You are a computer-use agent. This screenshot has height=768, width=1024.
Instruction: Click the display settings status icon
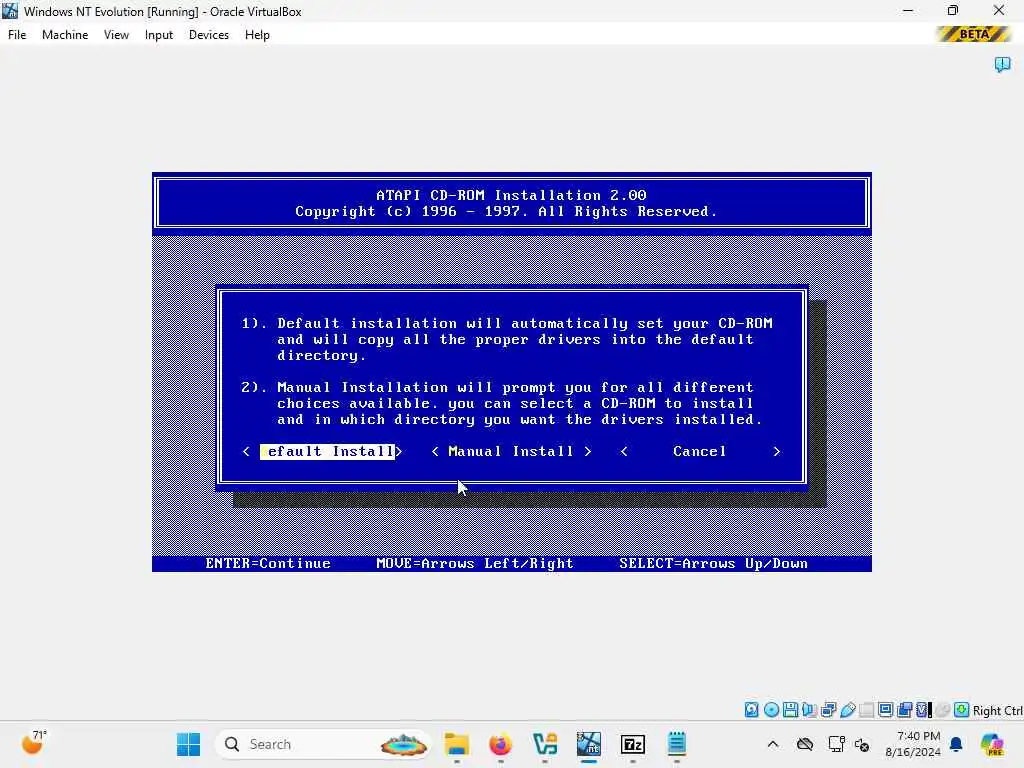click(x=886, y=710)
